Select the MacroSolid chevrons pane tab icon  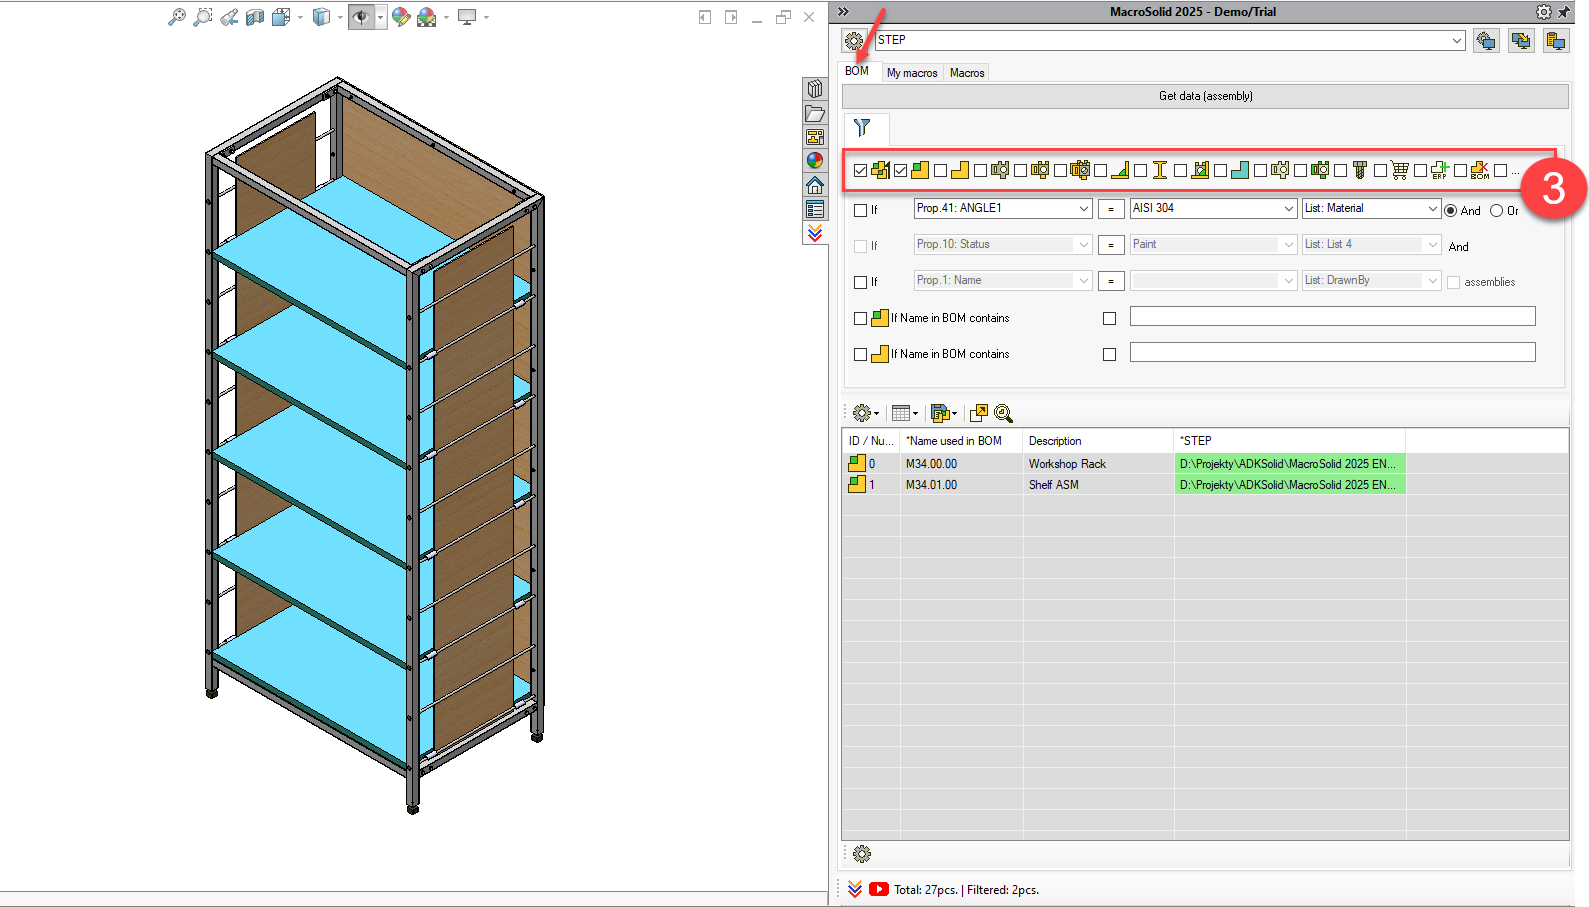[815, 233]
